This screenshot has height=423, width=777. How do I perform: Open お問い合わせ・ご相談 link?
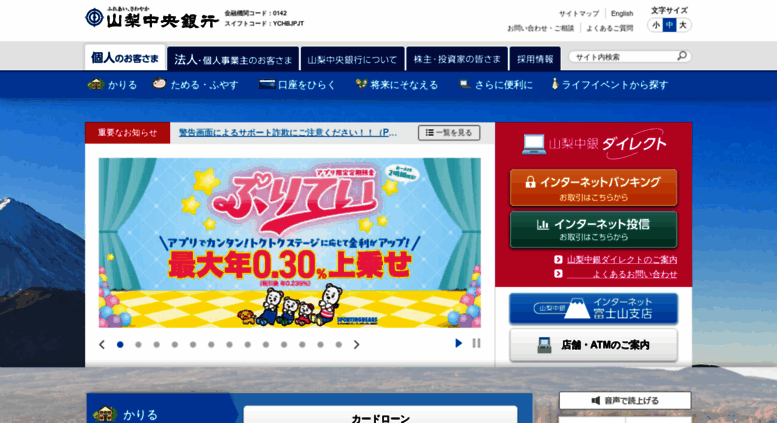coord(541,28)
